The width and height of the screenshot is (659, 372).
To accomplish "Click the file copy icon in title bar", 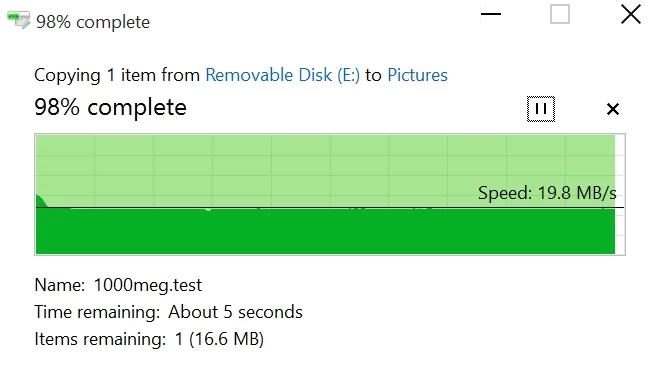I will coord(19,20).
